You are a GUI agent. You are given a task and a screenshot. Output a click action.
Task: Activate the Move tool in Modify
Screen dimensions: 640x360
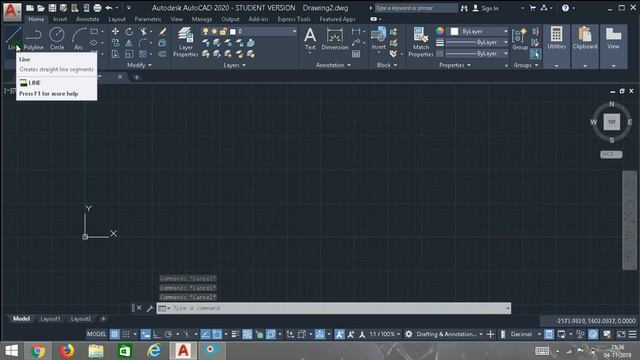pos(116,31)
